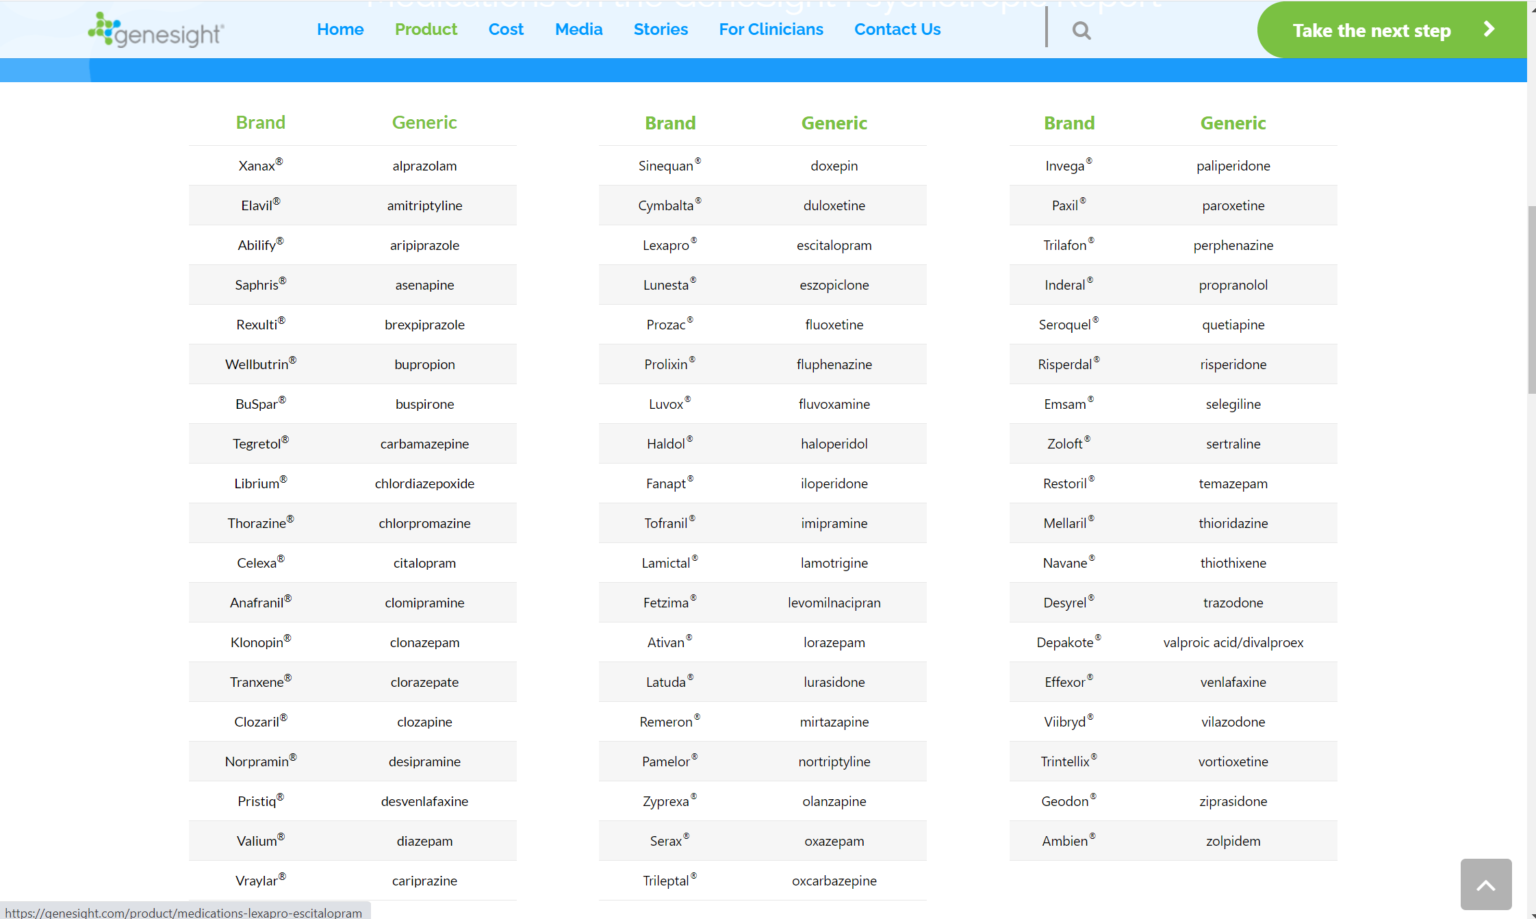Open the Xanax brand link
Viewport: 1536px width, 919px height.
[260, 165]
